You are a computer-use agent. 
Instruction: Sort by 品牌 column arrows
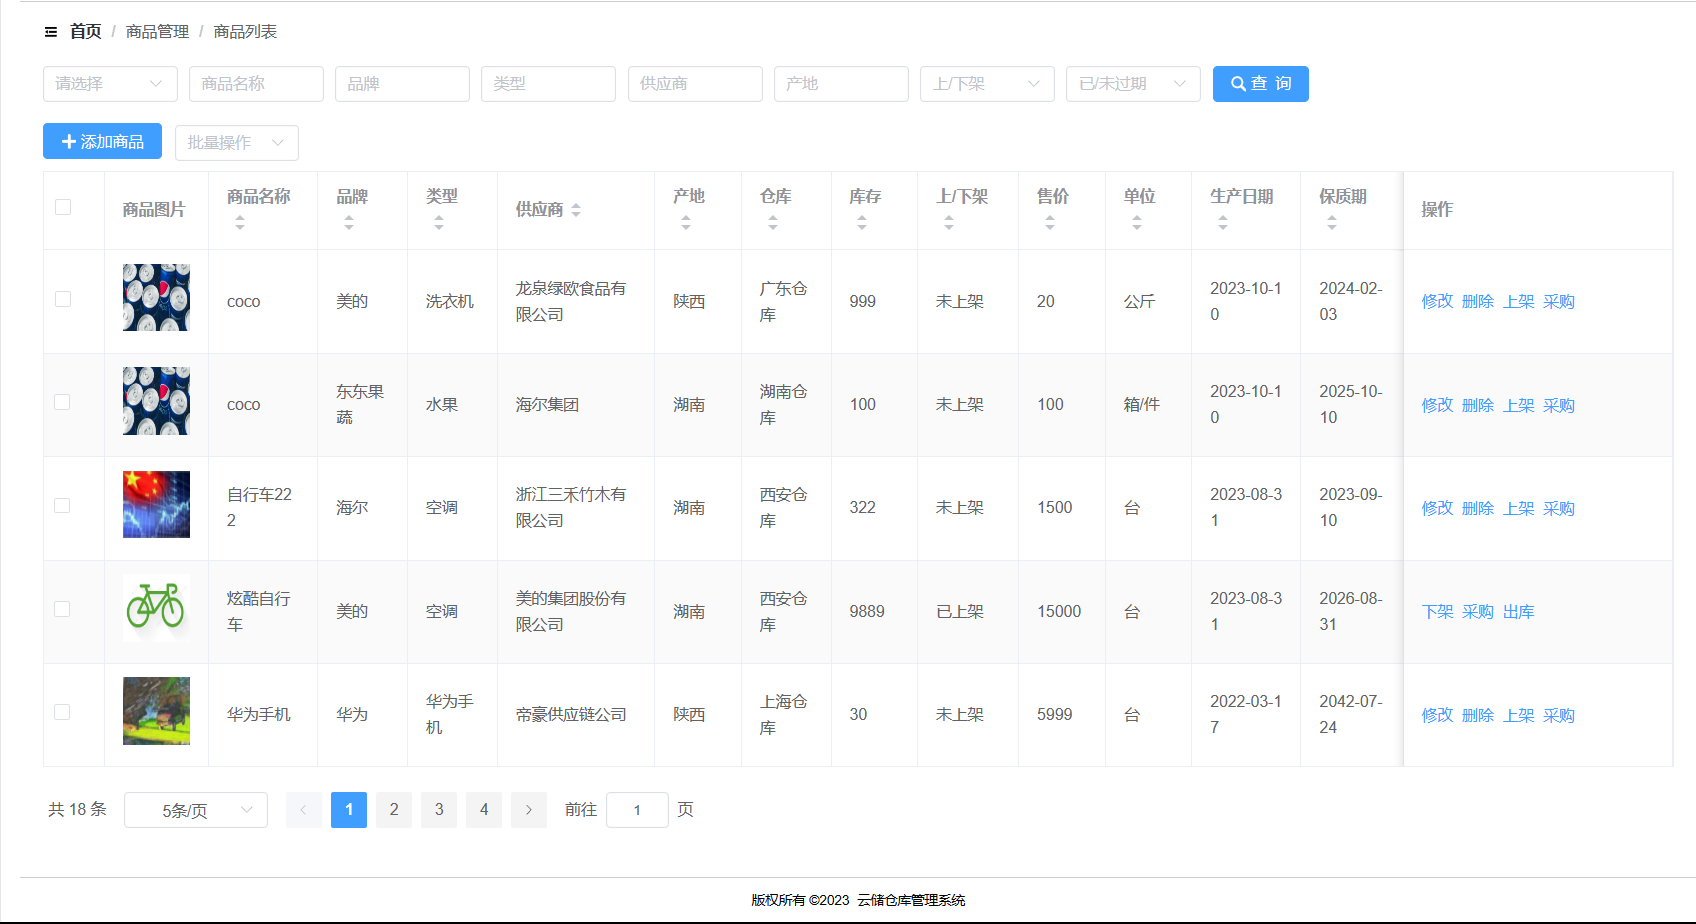[349, 223]
